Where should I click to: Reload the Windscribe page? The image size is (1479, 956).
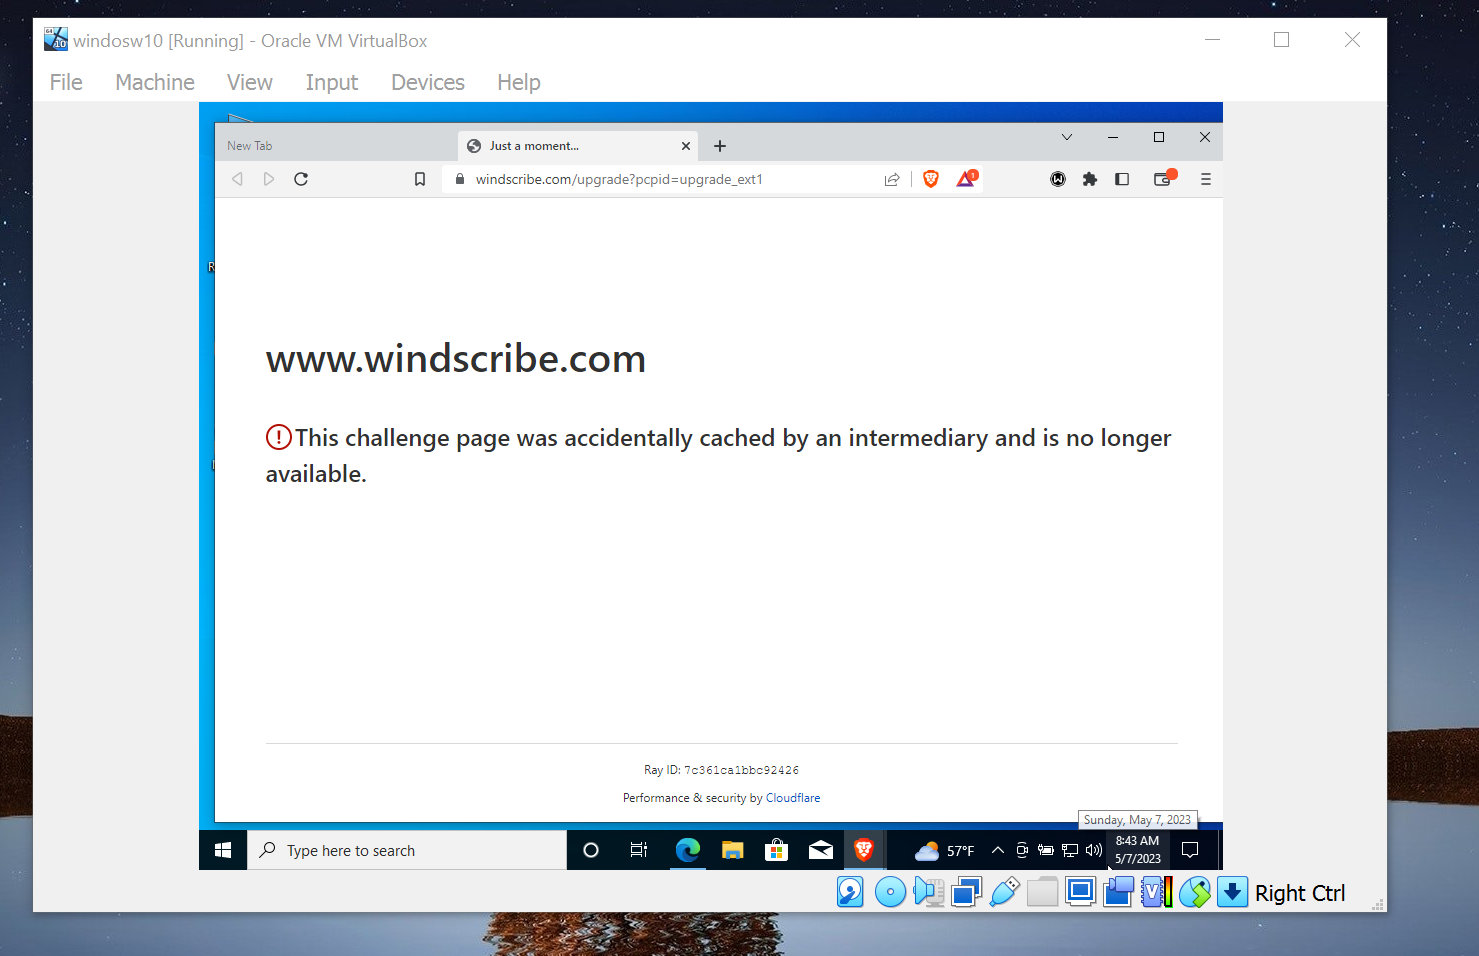coord(301,179)
